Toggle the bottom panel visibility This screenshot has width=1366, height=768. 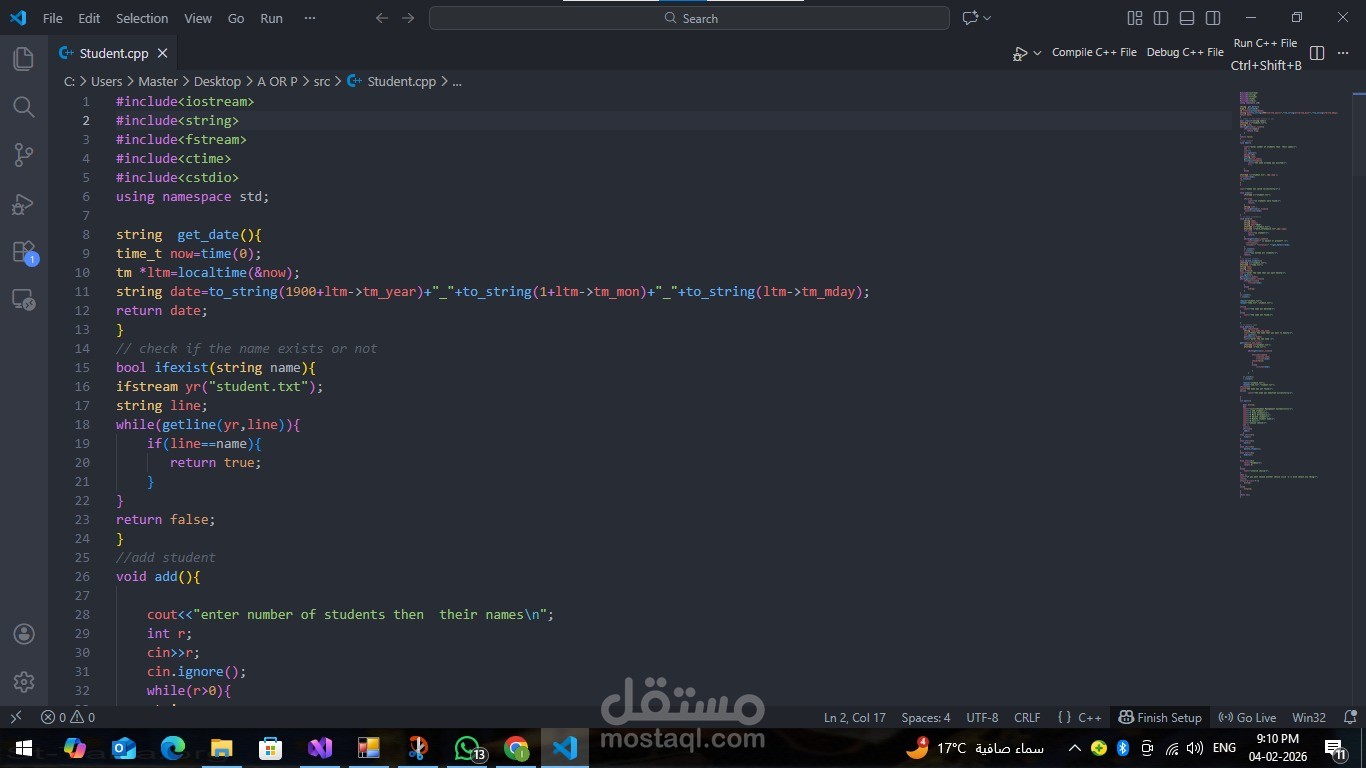coord(1187,18)
